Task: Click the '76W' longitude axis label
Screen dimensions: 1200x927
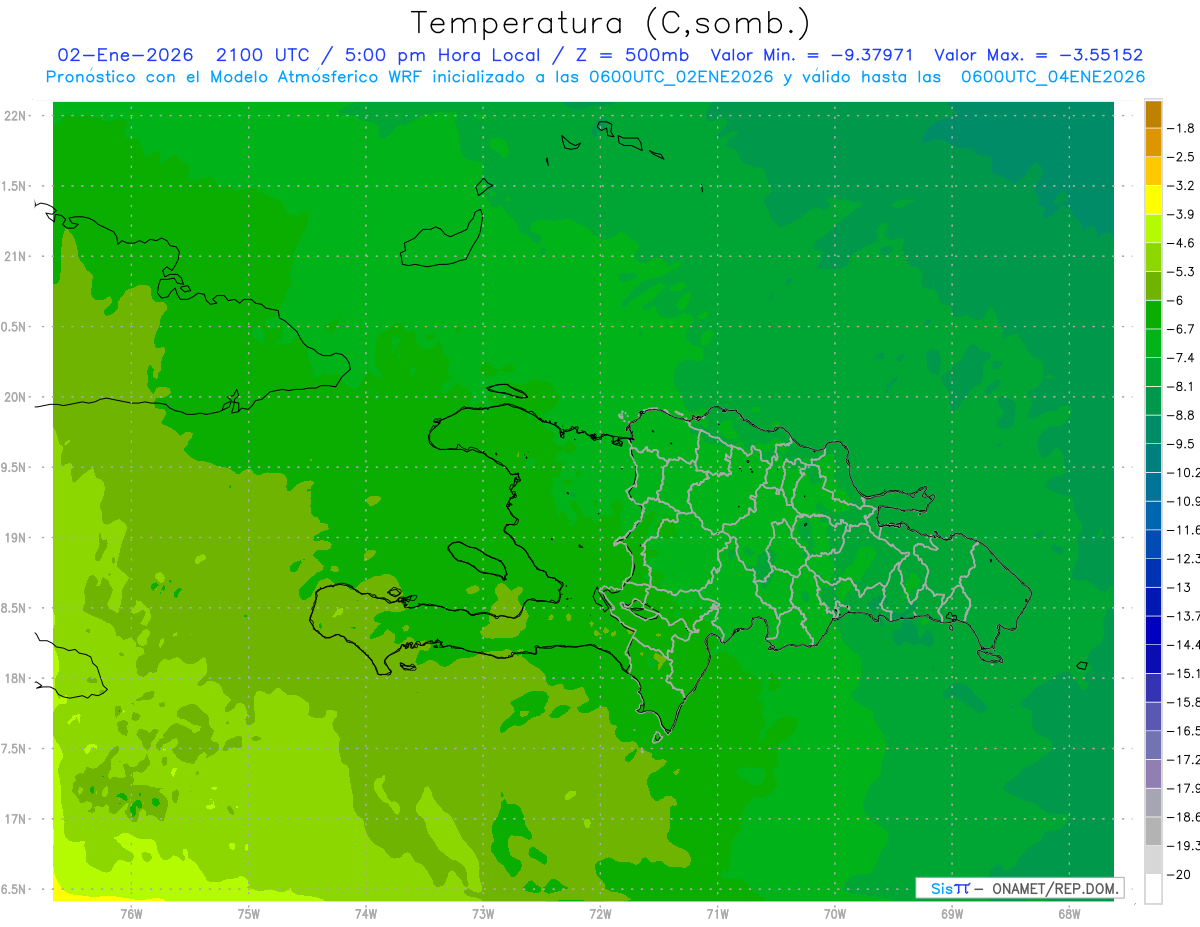Action: pyautogui.click(x=131, y=913)
